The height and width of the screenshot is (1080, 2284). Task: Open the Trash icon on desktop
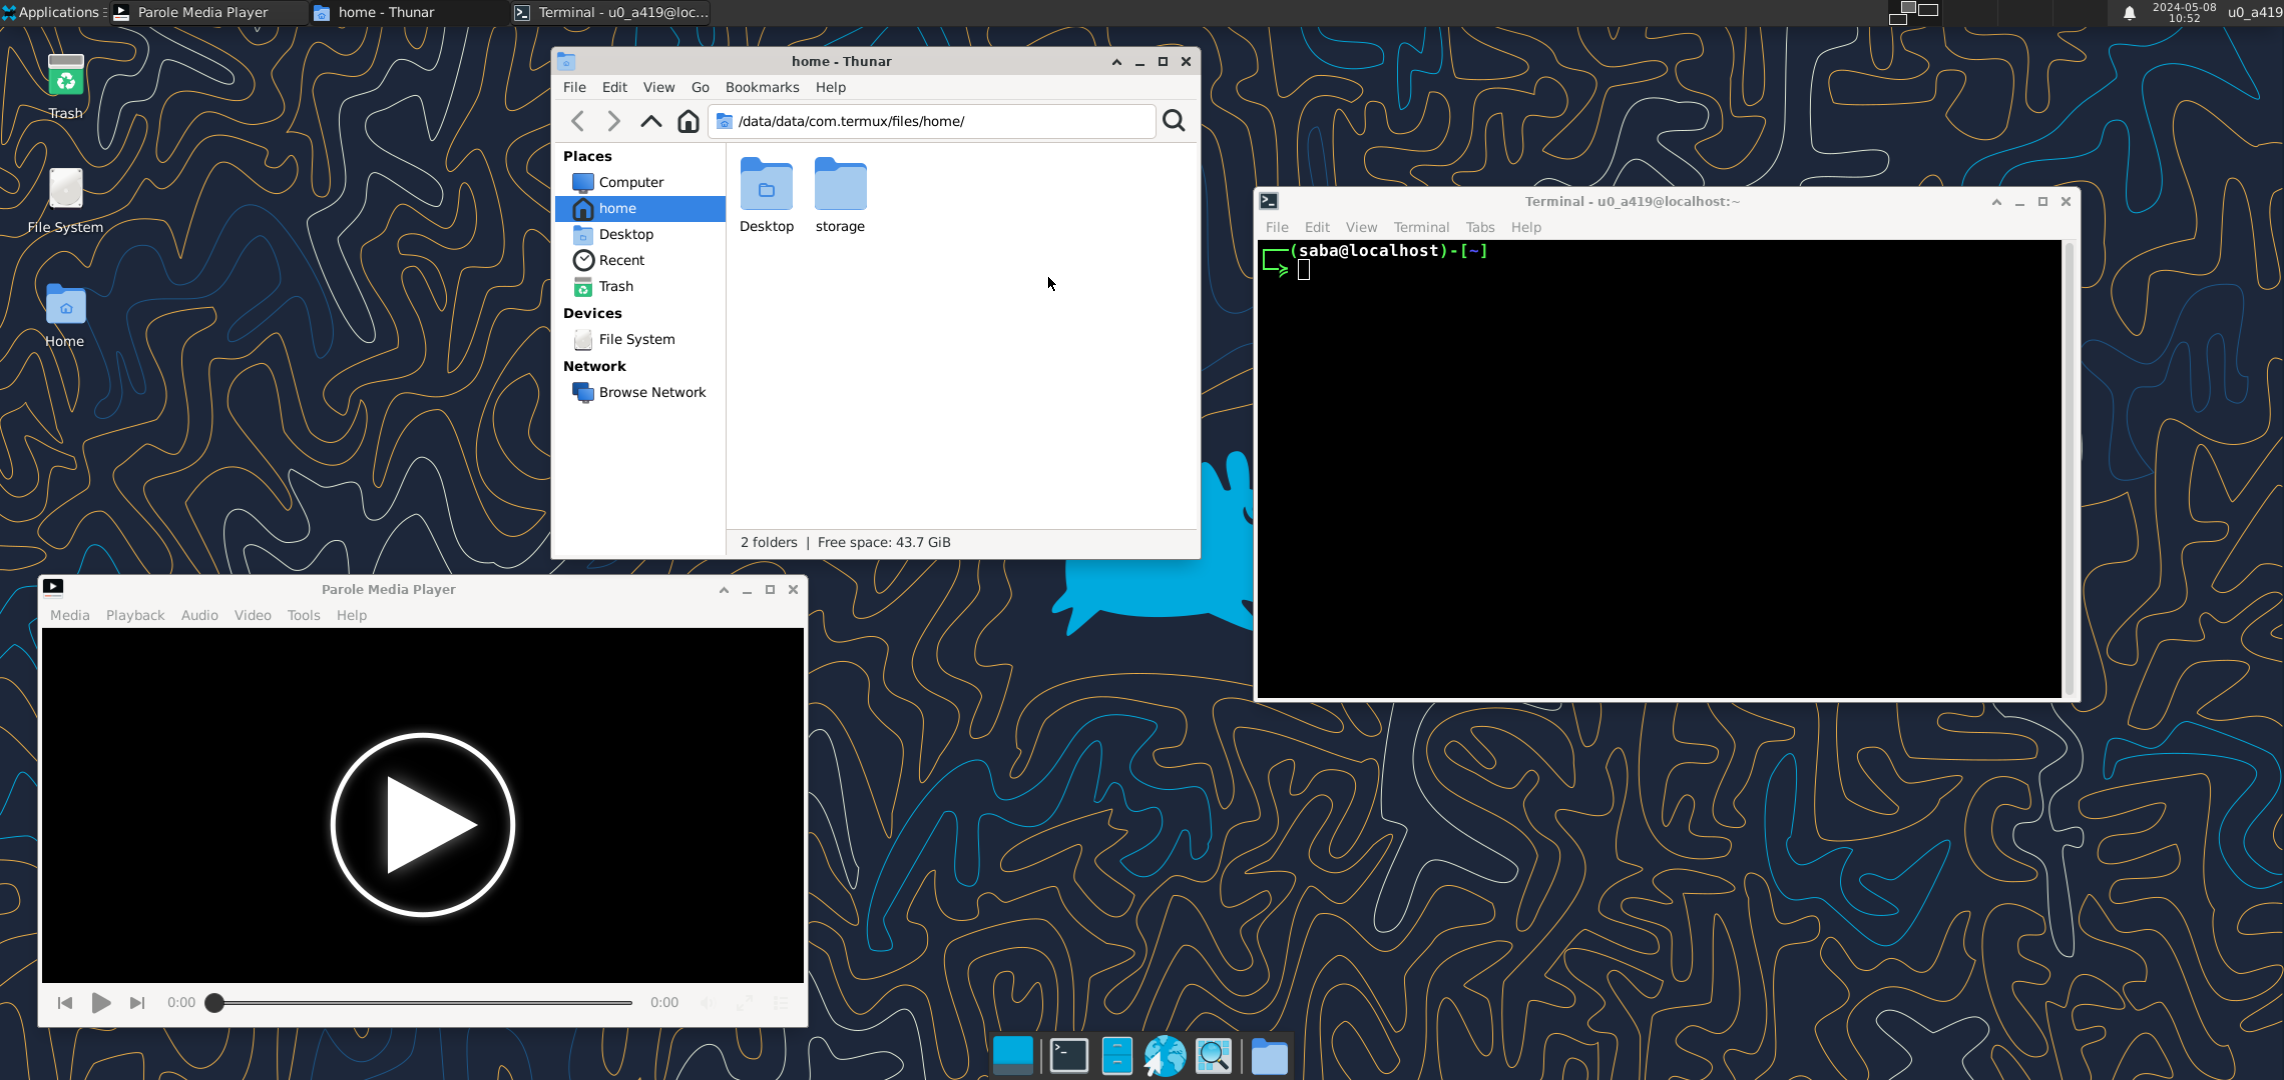66,78
